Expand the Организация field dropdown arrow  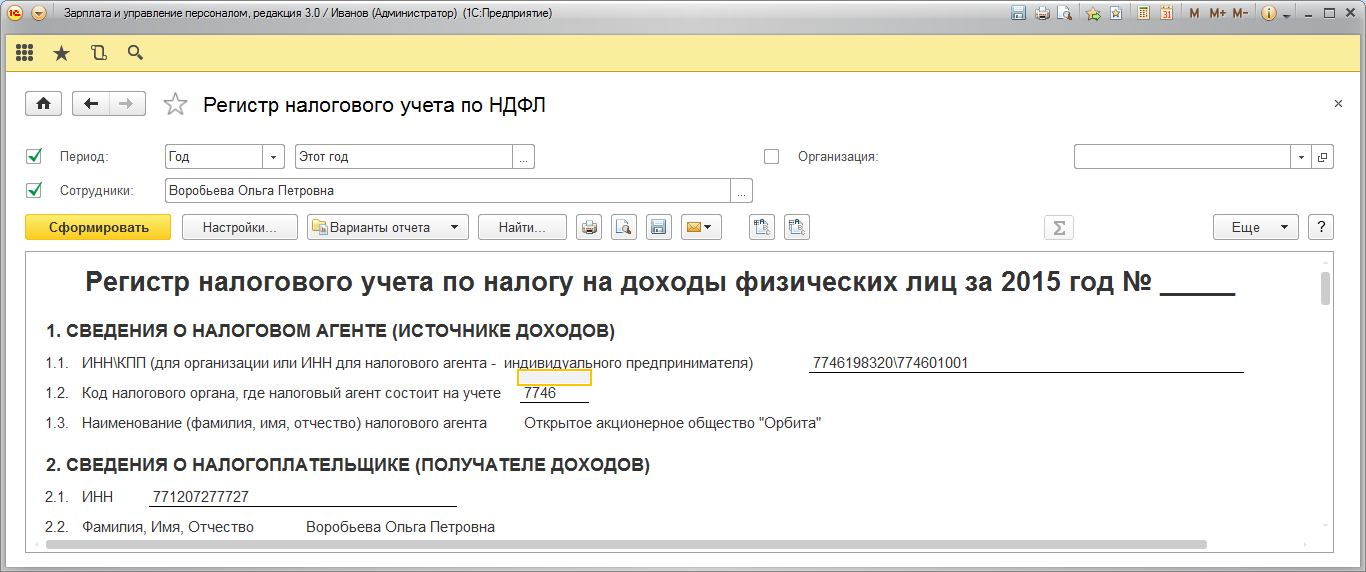1301,157
